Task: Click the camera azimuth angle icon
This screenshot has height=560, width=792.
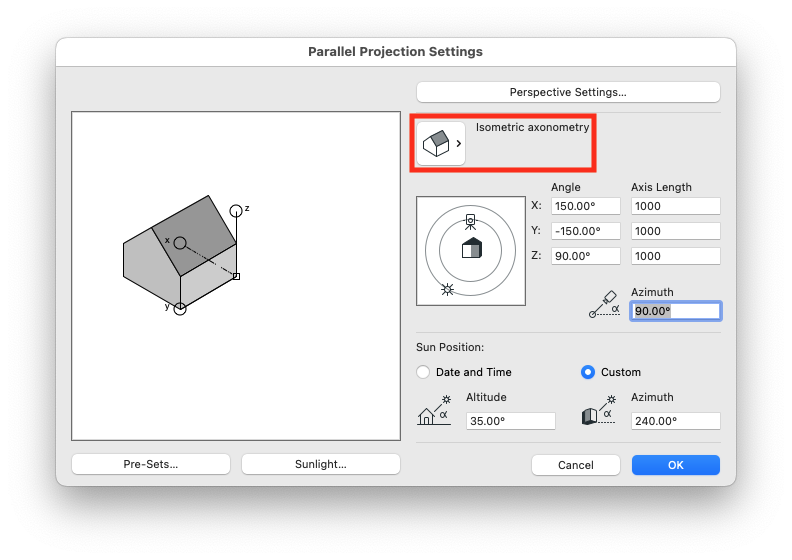Action: (x=604, y=304)
